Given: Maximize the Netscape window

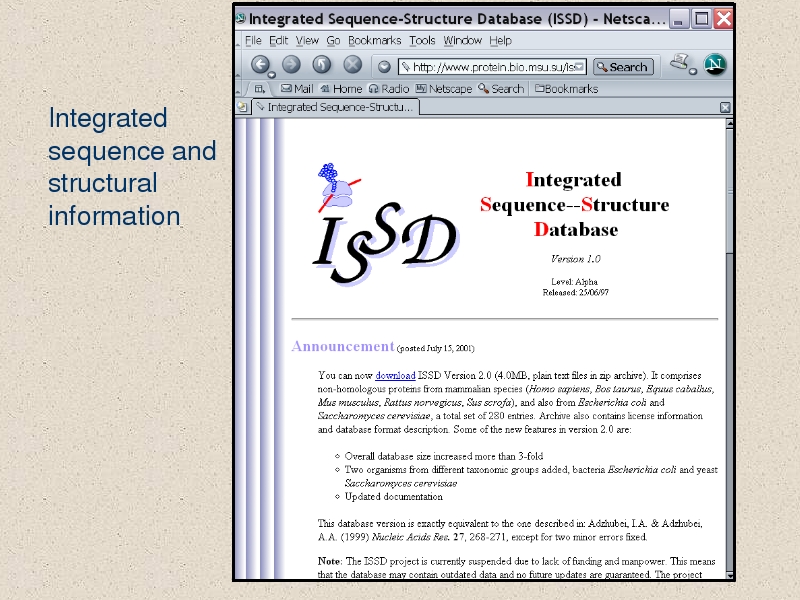Looking at the screenshot, I should [702, 19].
